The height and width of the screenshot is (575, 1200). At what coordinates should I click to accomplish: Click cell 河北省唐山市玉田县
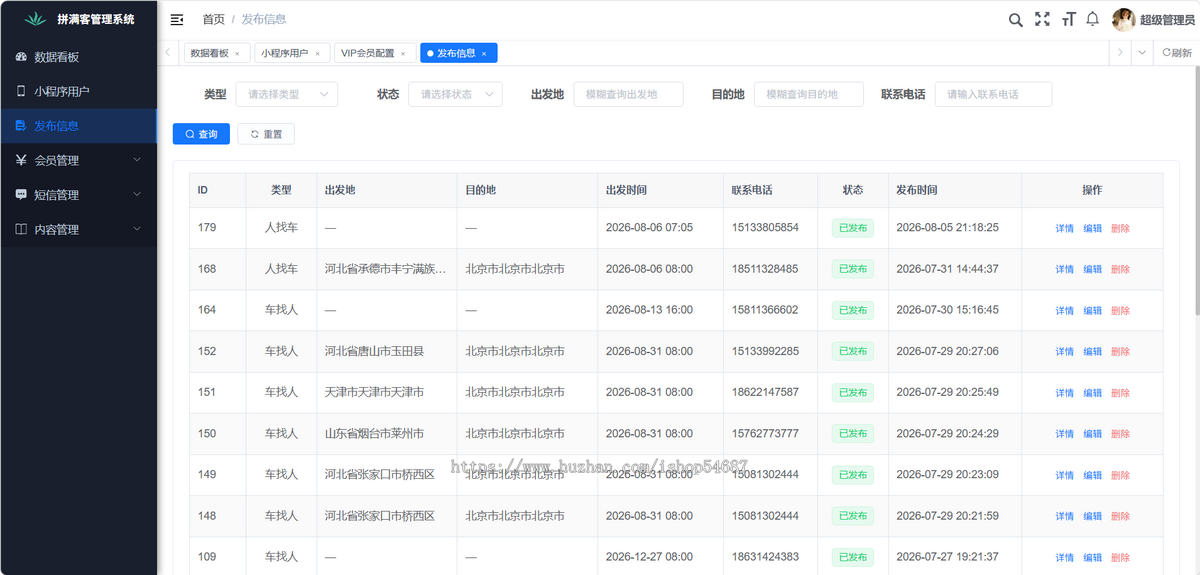374,351
